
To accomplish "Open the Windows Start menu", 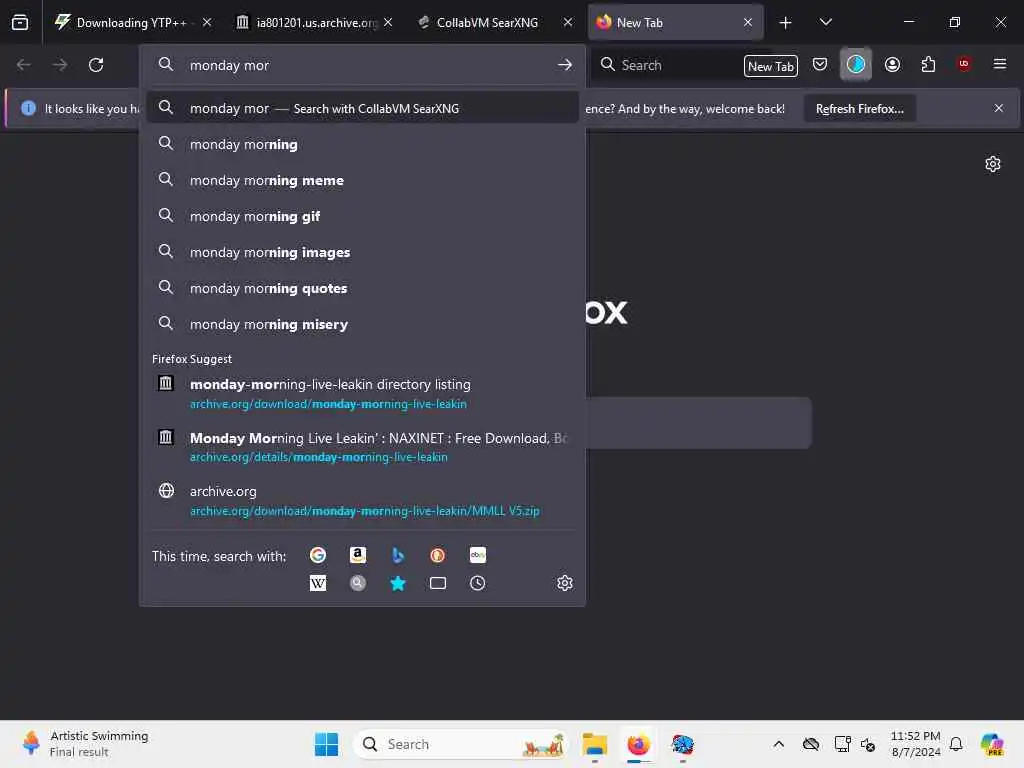I will (x=326, y=744).
